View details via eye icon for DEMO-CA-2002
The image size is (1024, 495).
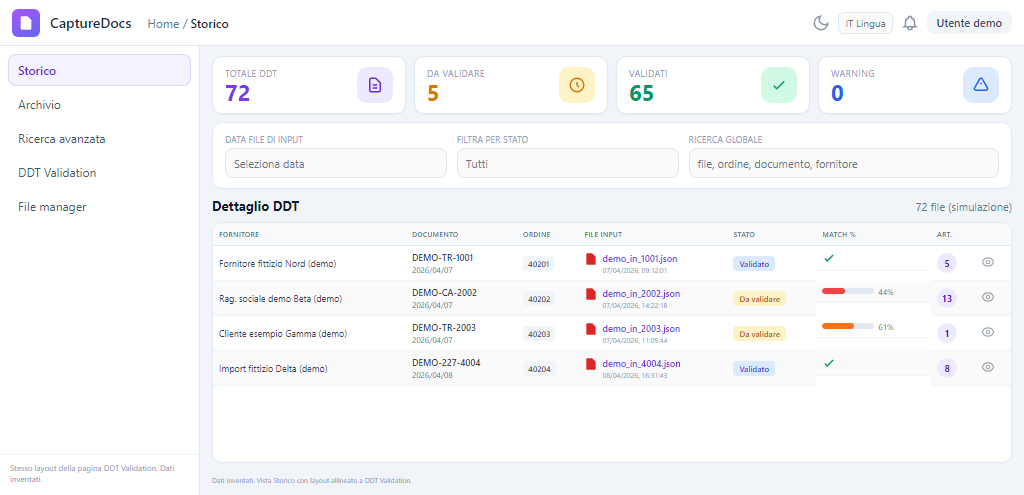point(988,297)
